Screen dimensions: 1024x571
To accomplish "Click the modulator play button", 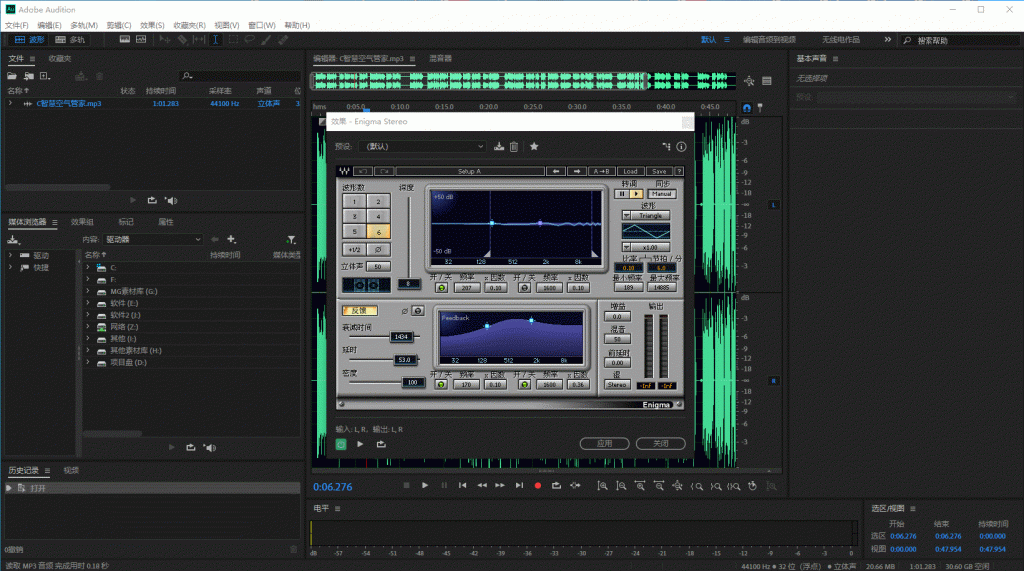I will [x=636, y=194].
